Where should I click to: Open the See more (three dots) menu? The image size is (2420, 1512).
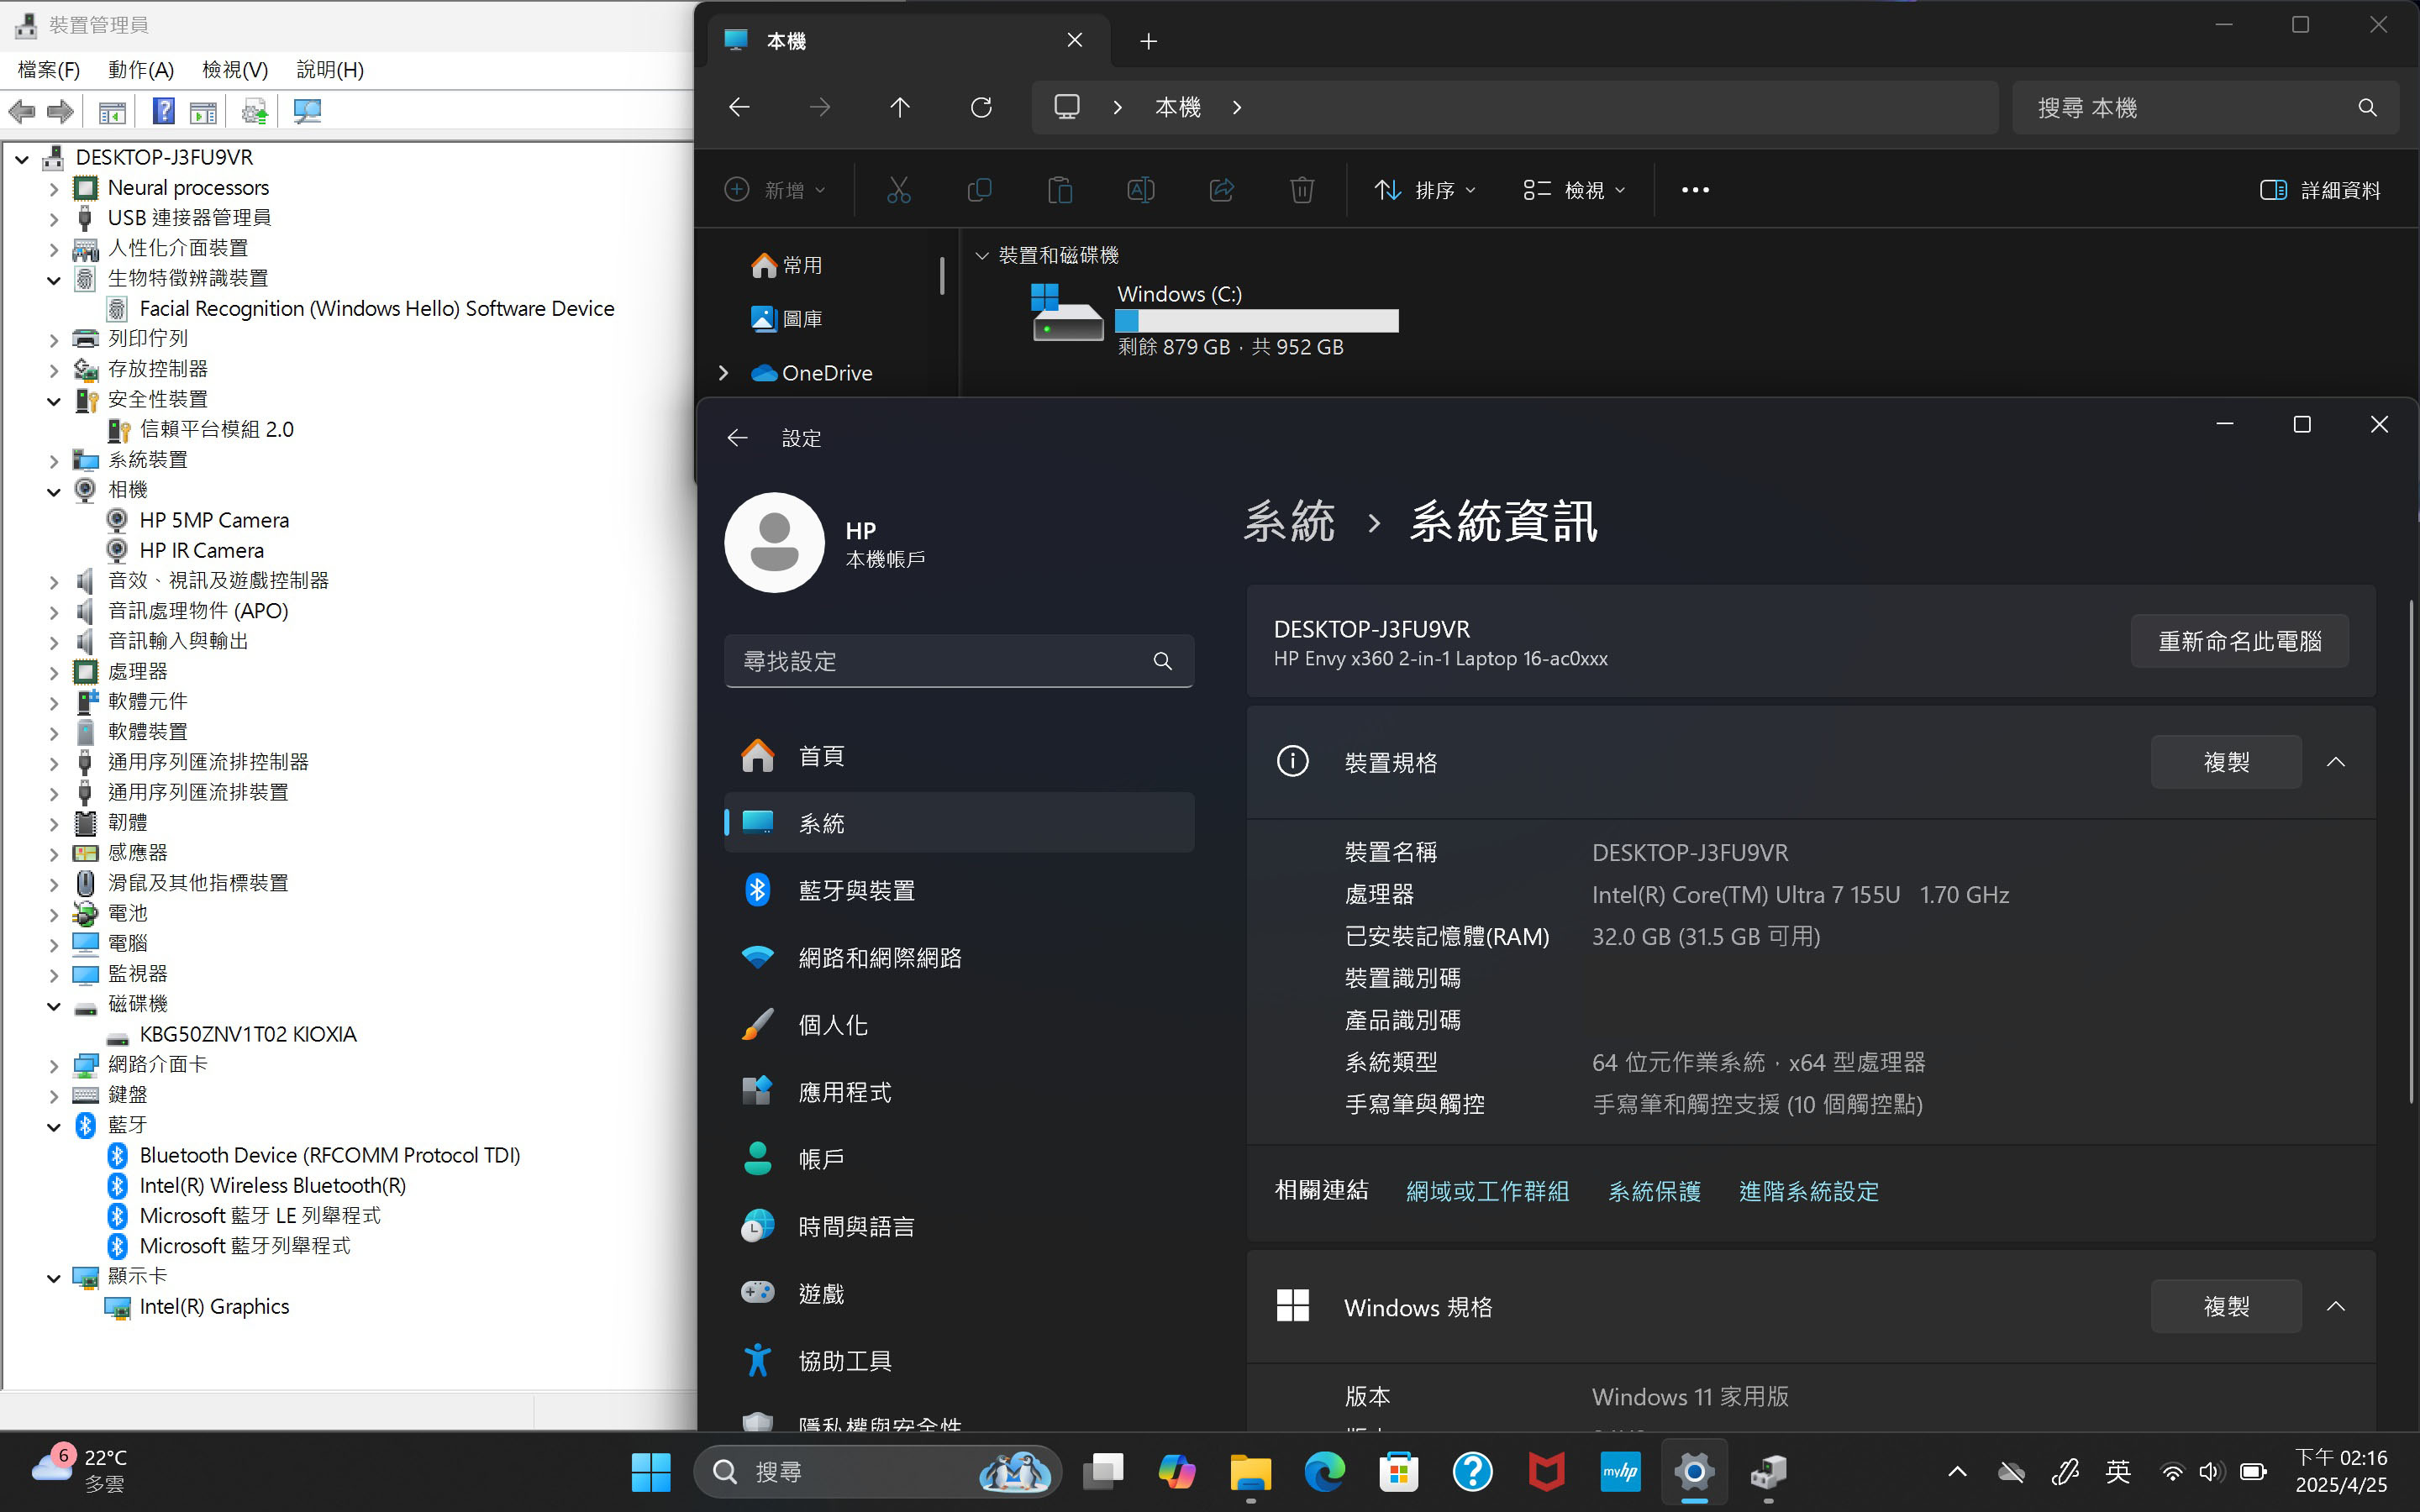tap(1695, 190)
